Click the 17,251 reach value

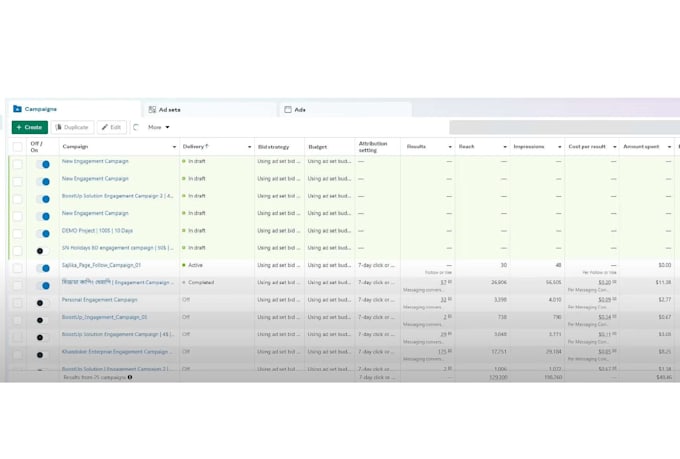tap(499, 352)
